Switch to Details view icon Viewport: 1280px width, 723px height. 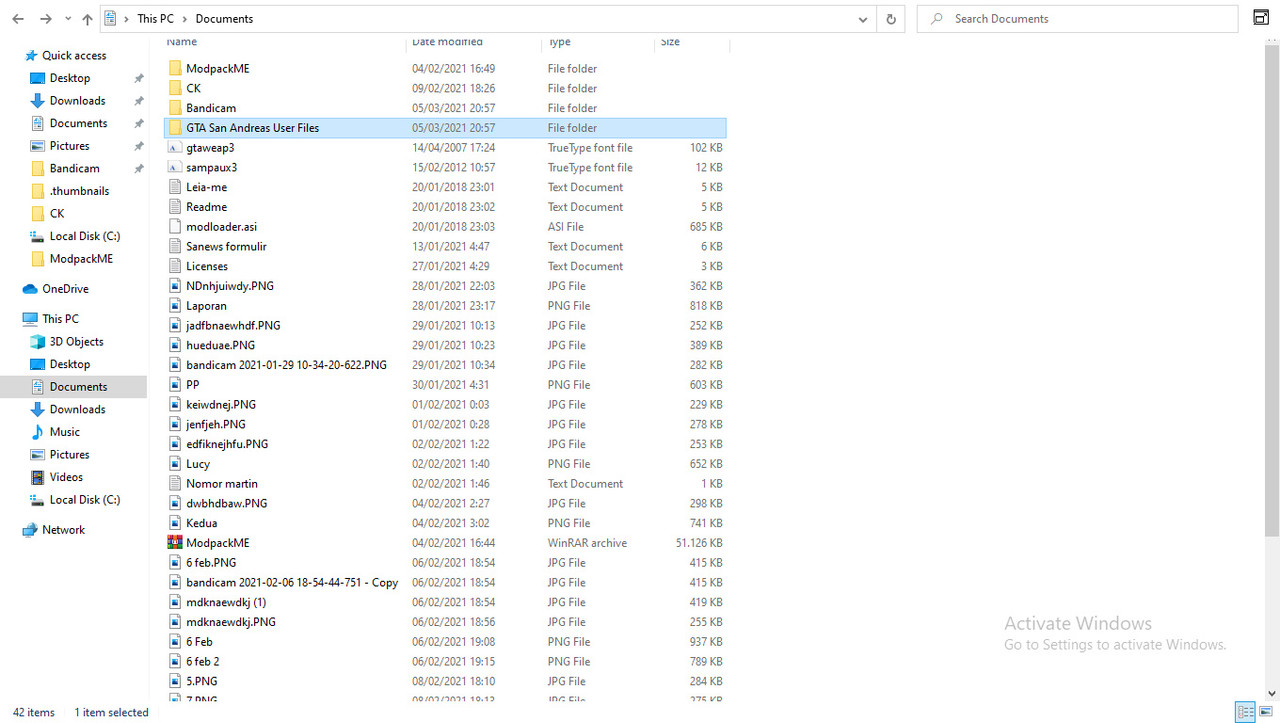click(x=1245, y=712)
